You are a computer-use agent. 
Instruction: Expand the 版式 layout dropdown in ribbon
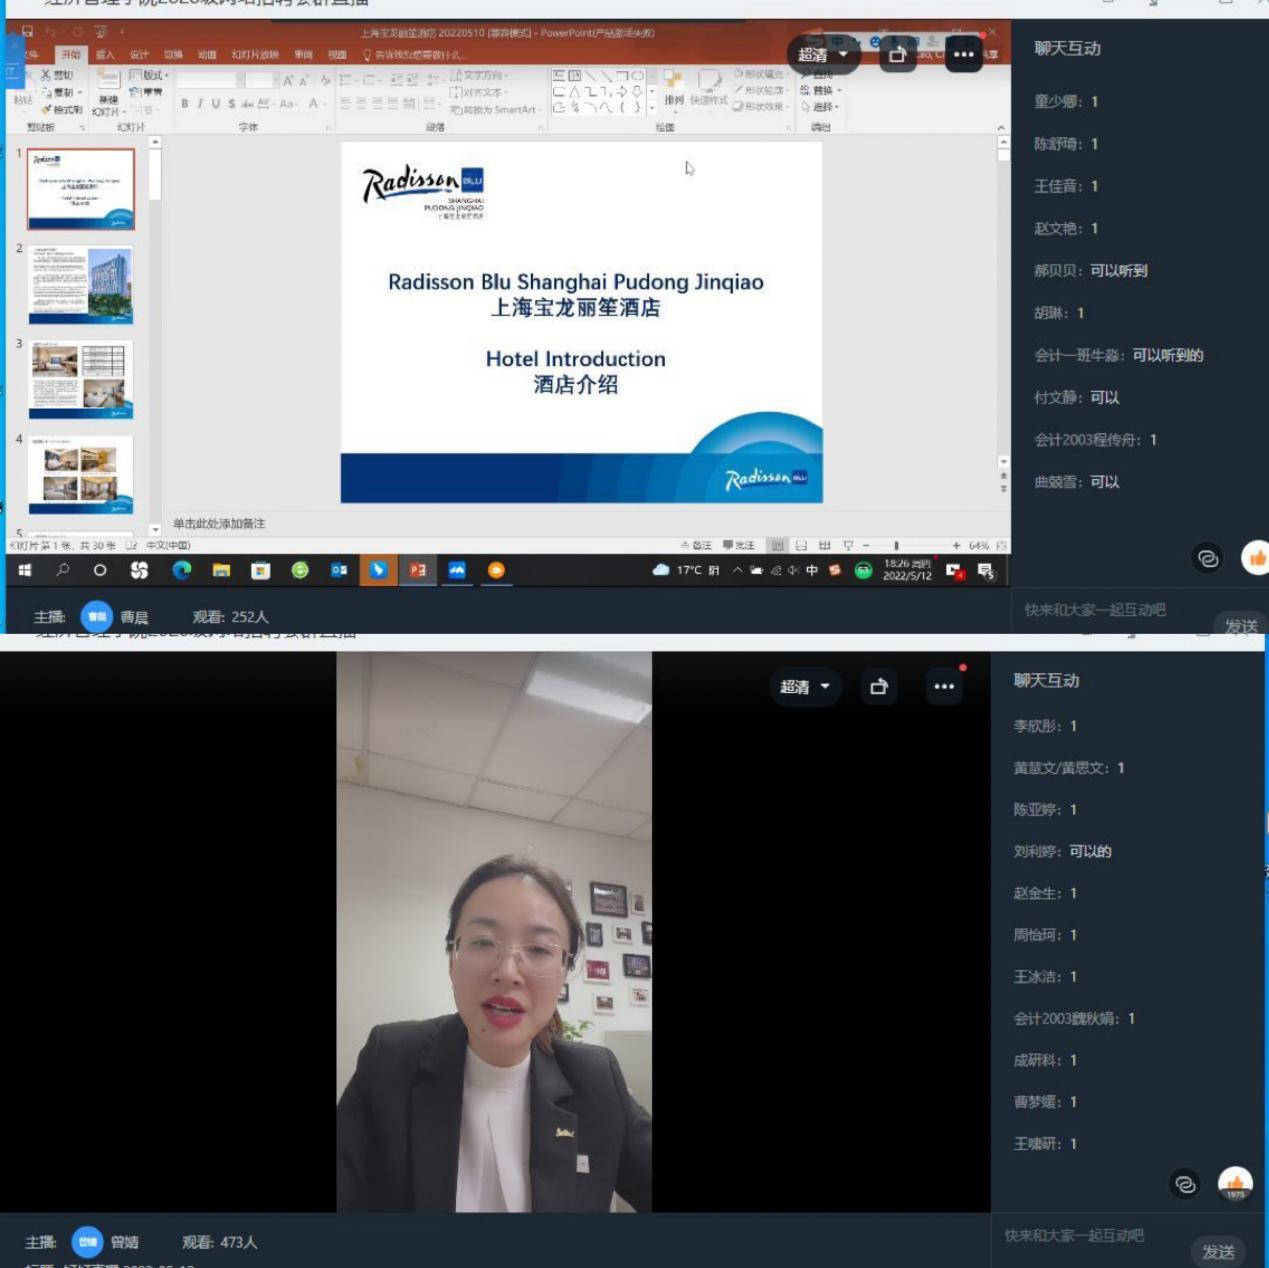pos(150,75)
